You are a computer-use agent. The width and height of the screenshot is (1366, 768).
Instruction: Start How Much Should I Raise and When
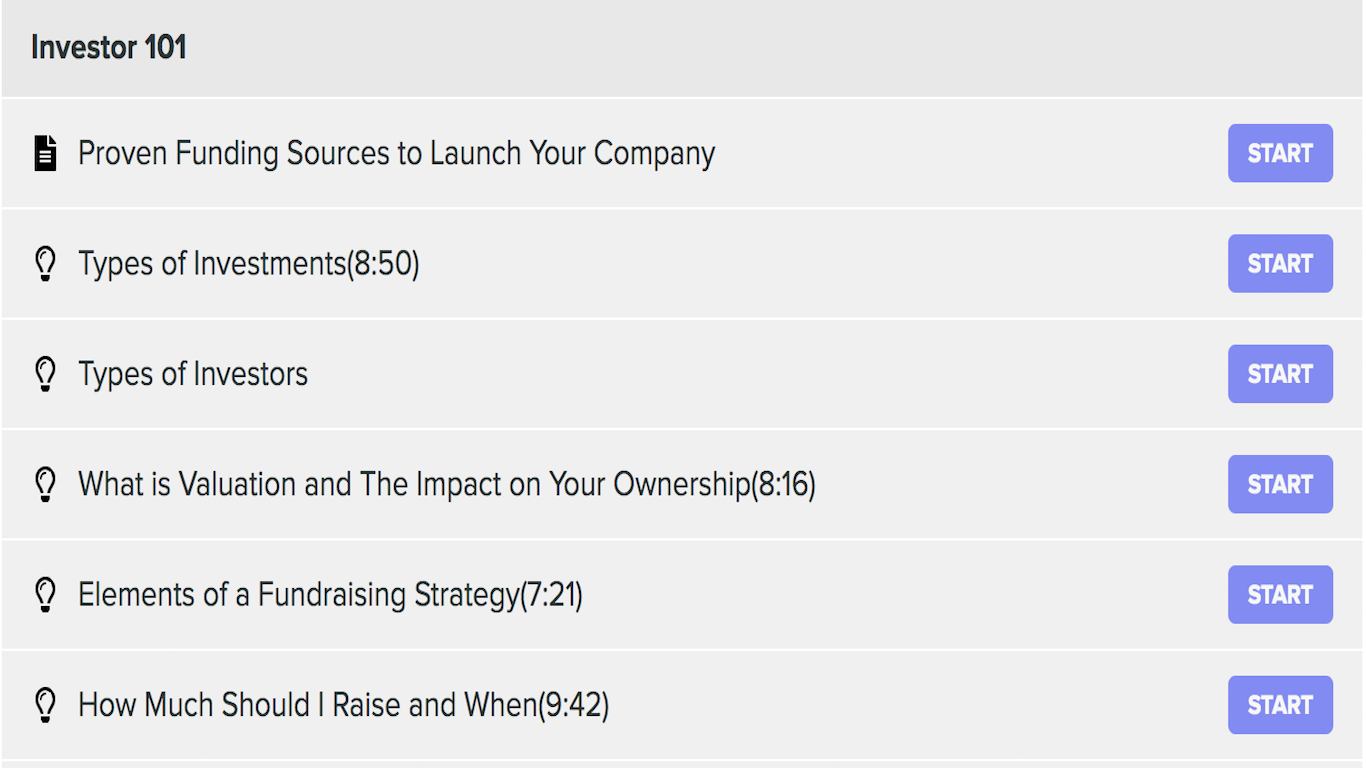pyautogui.click(x=1279, y=705)
